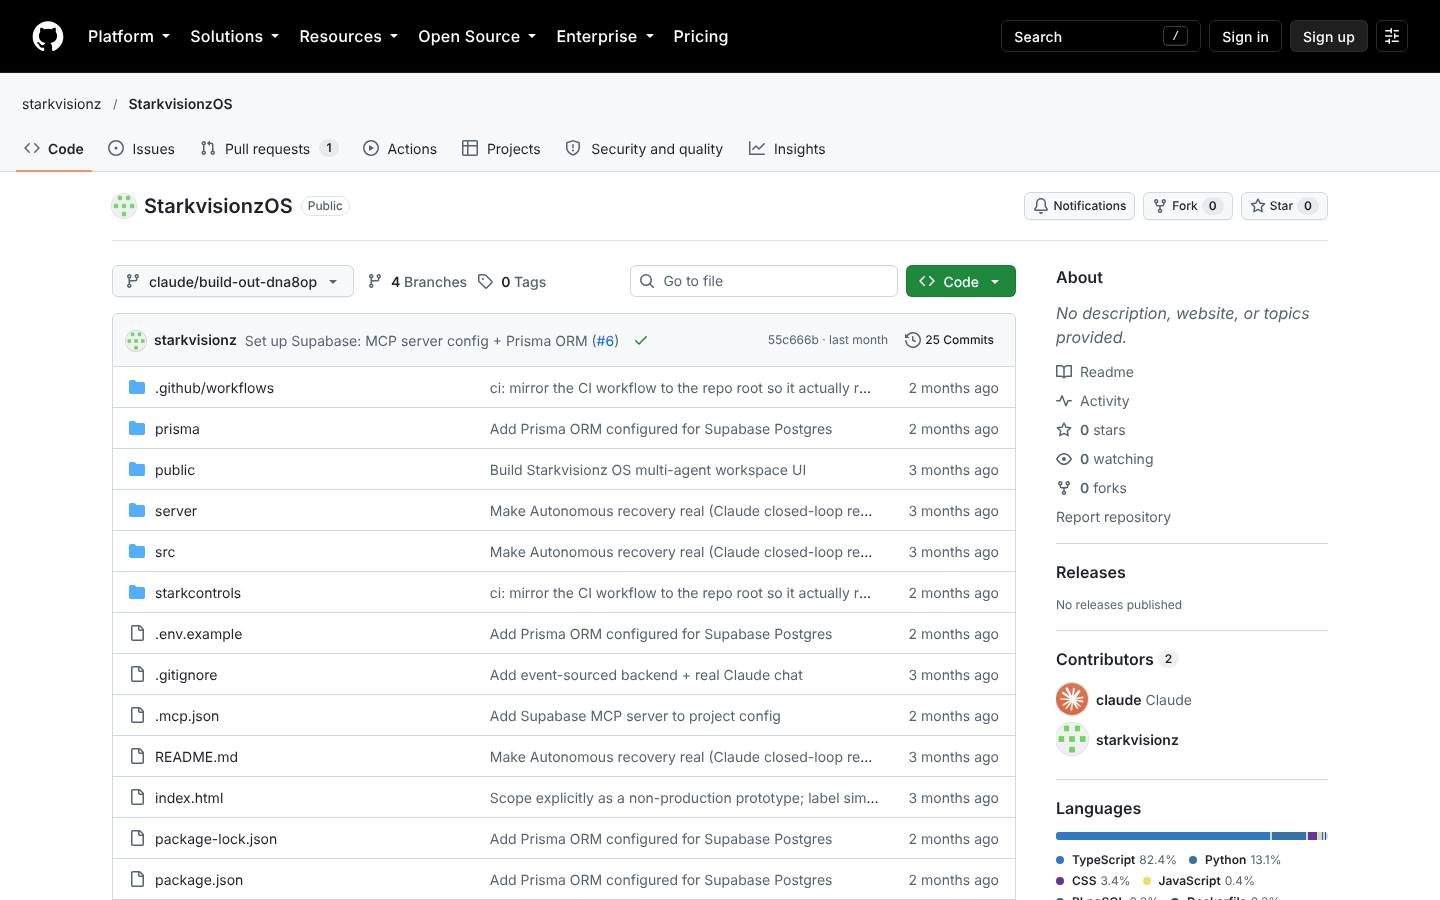This screenshot has height=900, width=1440.
Task: Expand the Platform menu
Action: [129, 36]
